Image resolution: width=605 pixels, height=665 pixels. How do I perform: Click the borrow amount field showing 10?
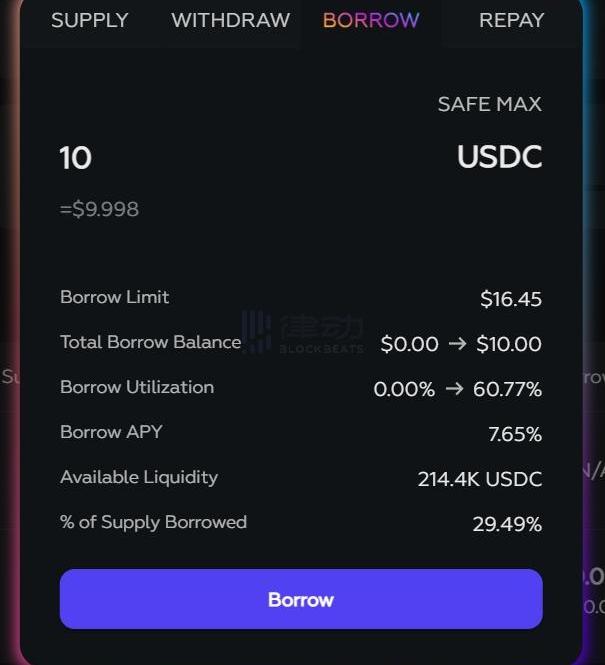click(76, 158)
